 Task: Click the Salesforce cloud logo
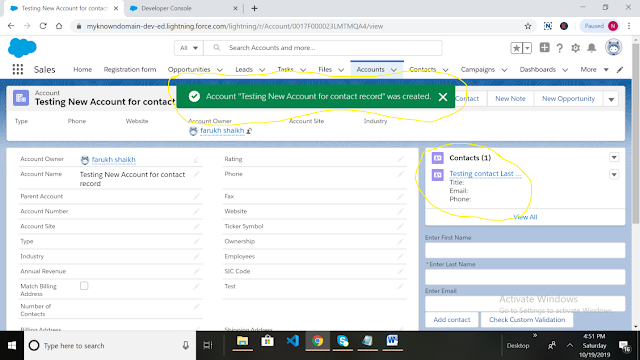pyautogui.click(x=22, y=48)
